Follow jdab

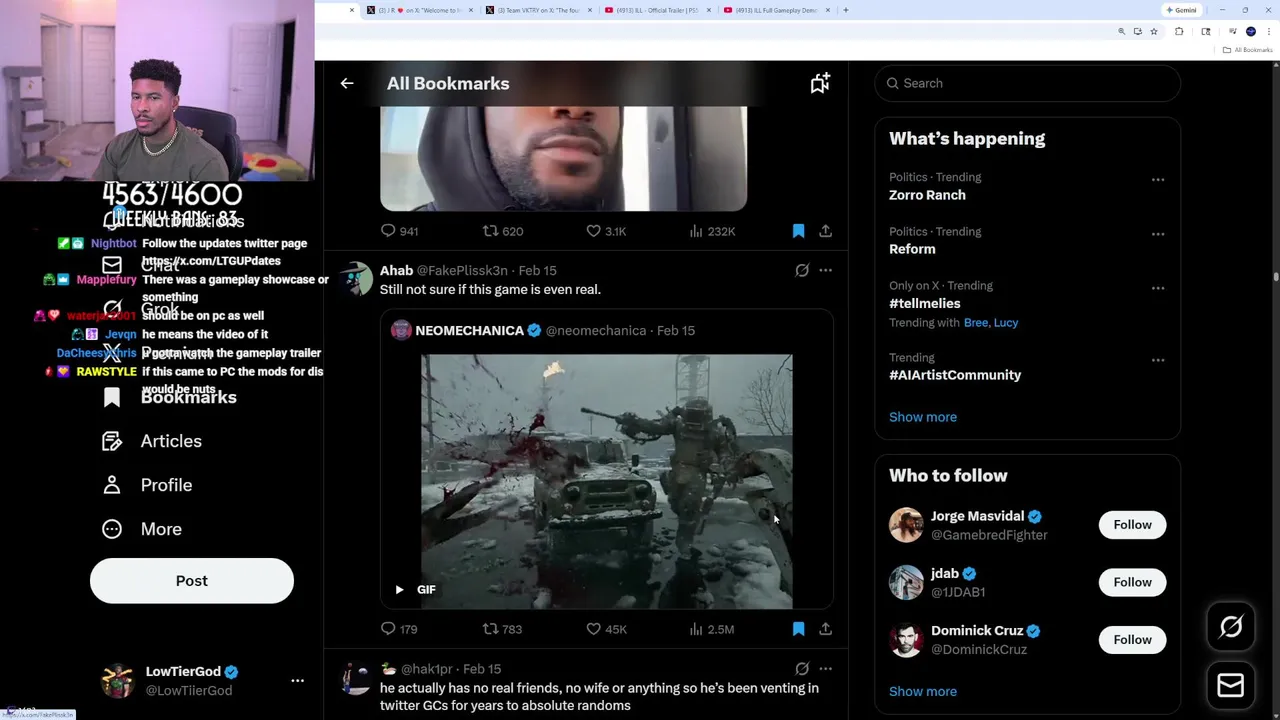pyautogui.click(x=1132, y=582)
